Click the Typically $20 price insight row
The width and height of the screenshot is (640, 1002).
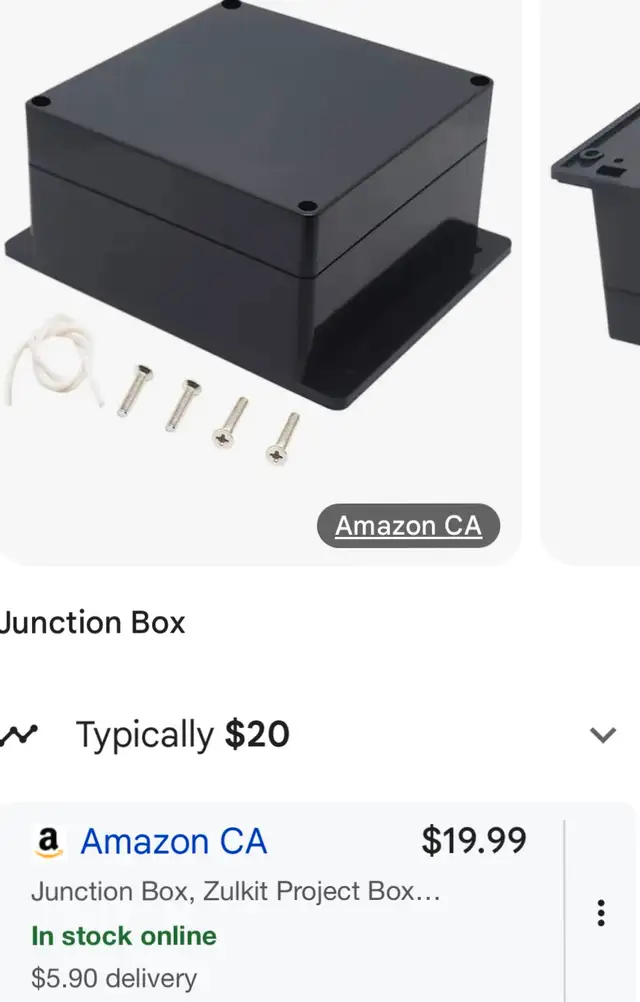click(x=309, y=735)
